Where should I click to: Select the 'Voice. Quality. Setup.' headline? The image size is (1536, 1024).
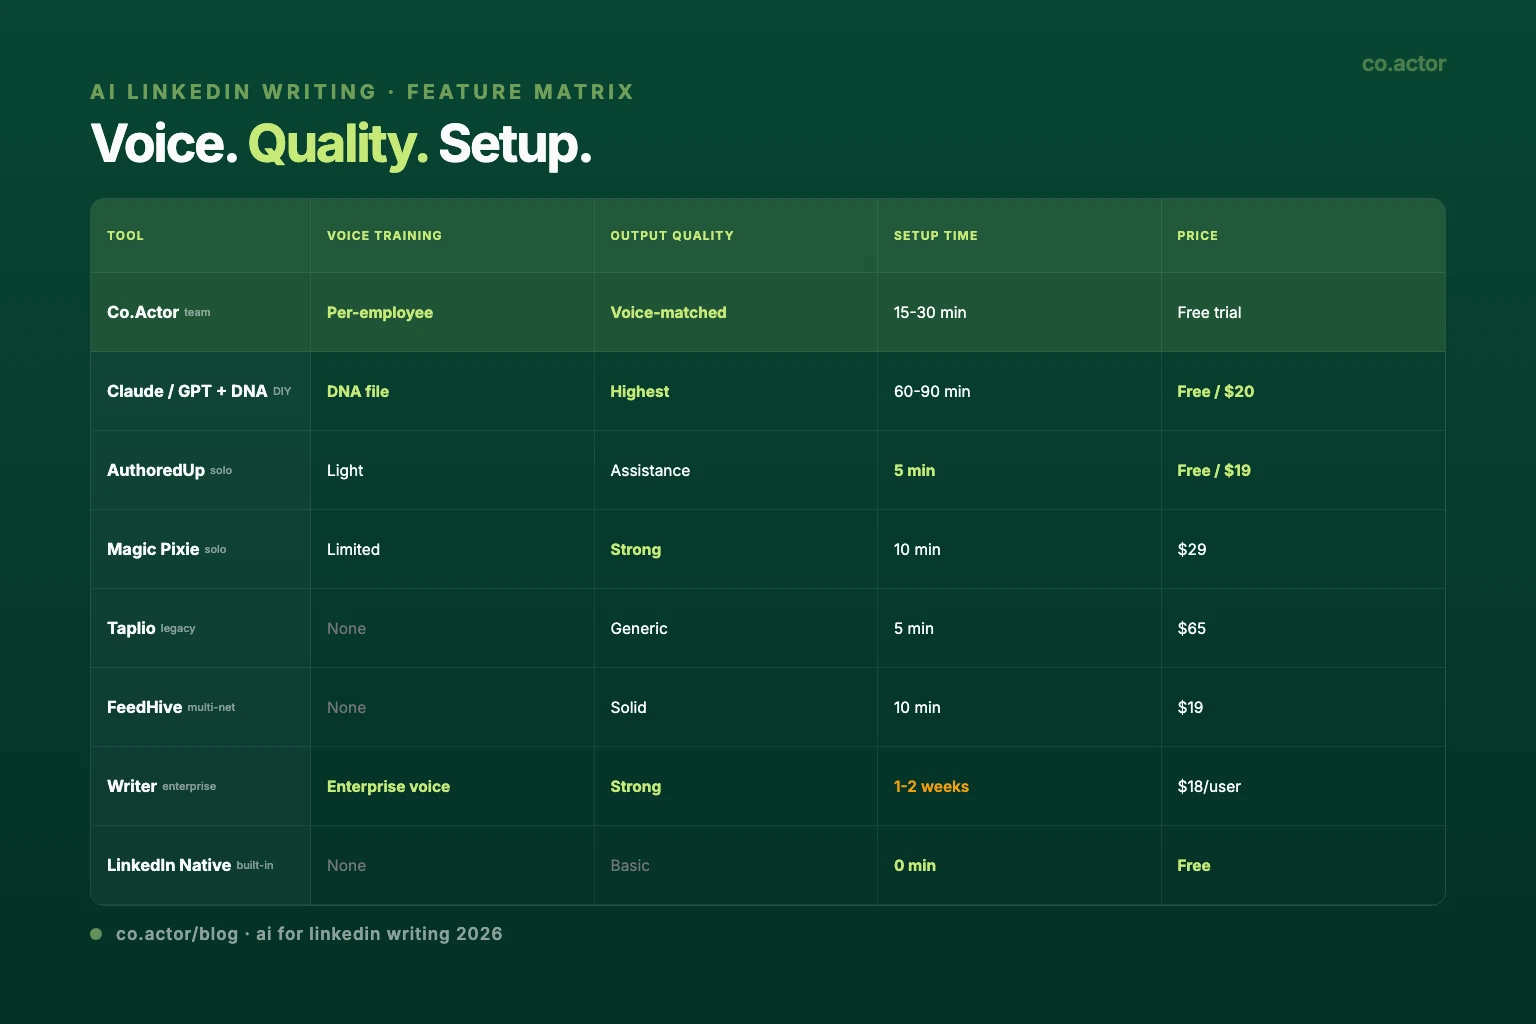(x=341, y=144)
